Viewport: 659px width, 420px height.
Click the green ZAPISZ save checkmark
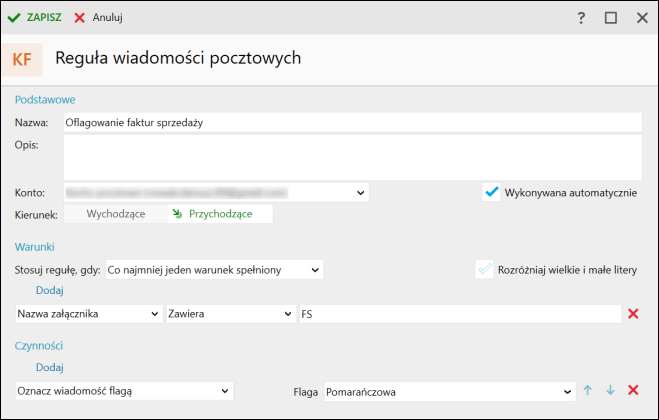click(x=14, y=18)
